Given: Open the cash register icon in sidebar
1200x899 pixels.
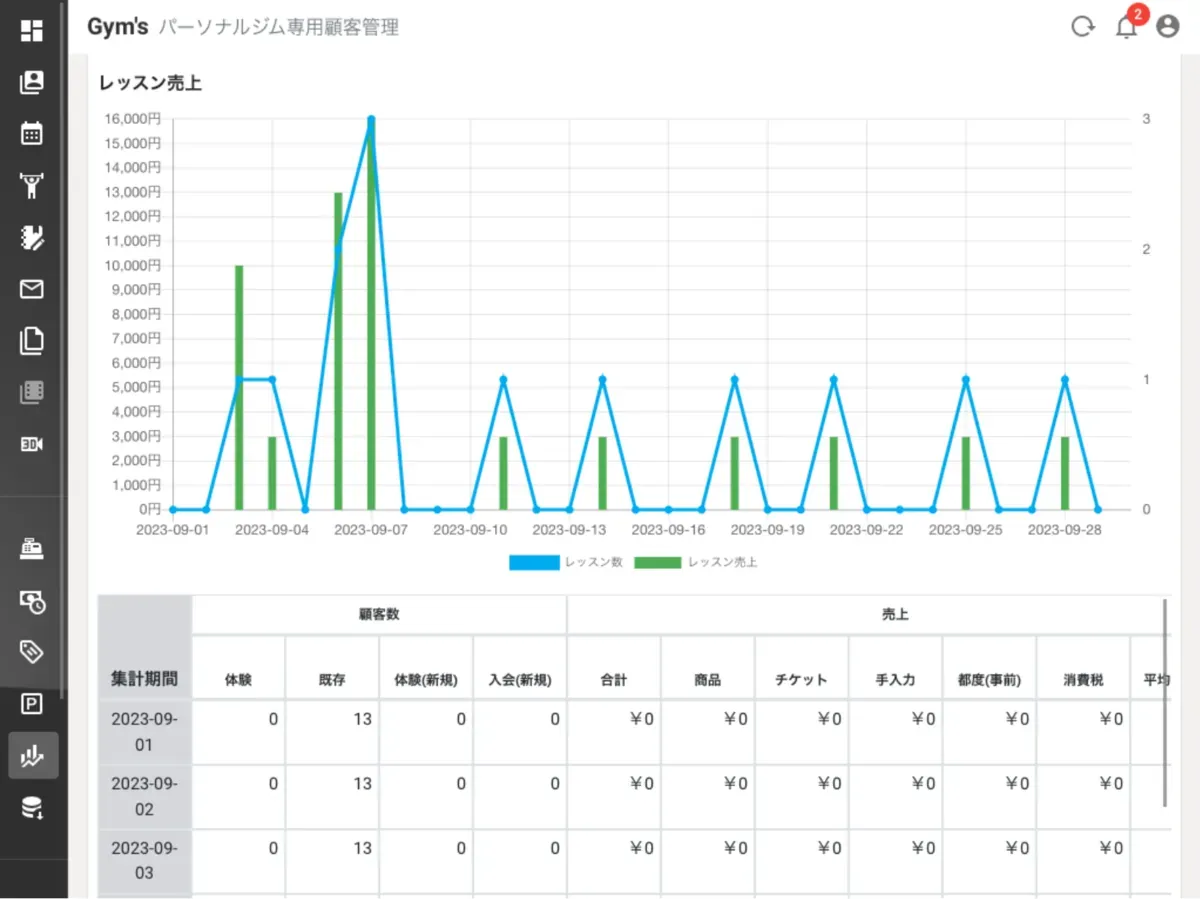Looking at the screenshot, I should tap(32, 548).
